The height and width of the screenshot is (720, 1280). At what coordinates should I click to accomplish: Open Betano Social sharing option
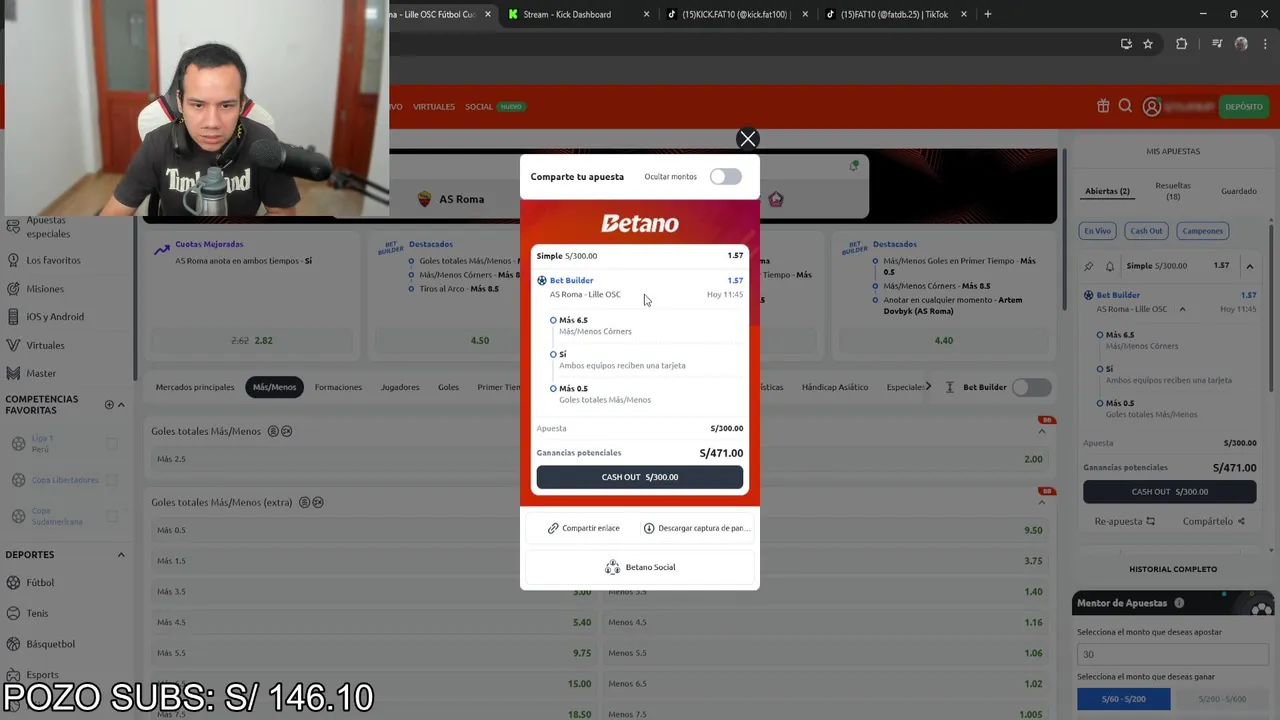(x=640, y=567)
